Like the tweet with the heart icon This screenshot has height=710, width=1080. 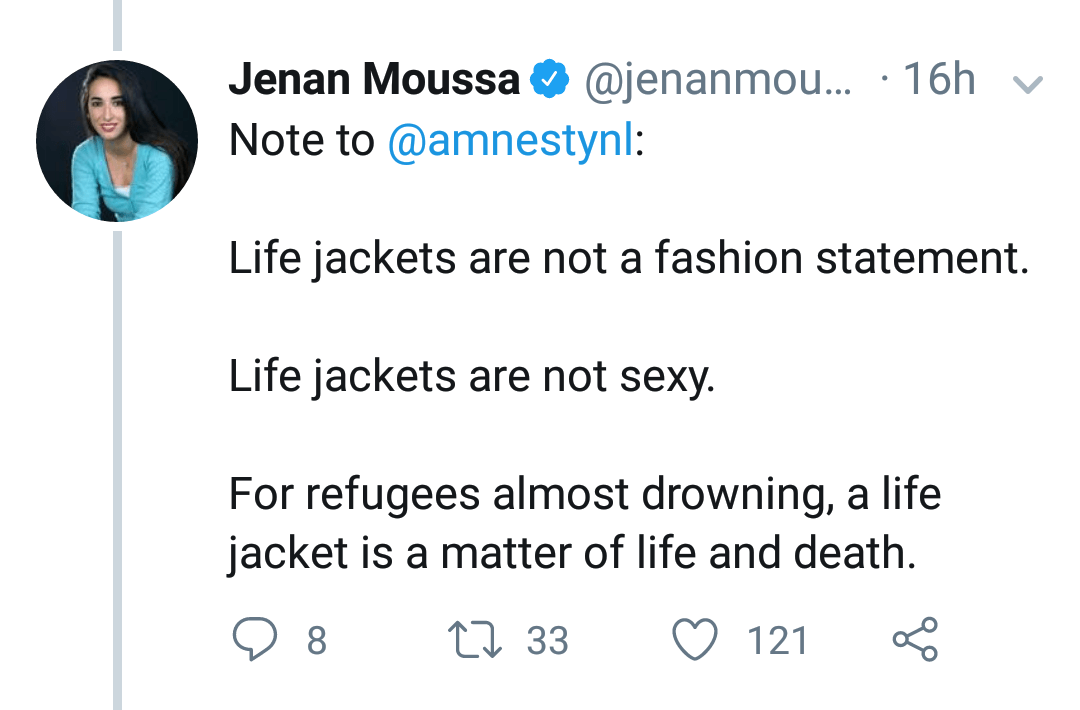[696, 639]
